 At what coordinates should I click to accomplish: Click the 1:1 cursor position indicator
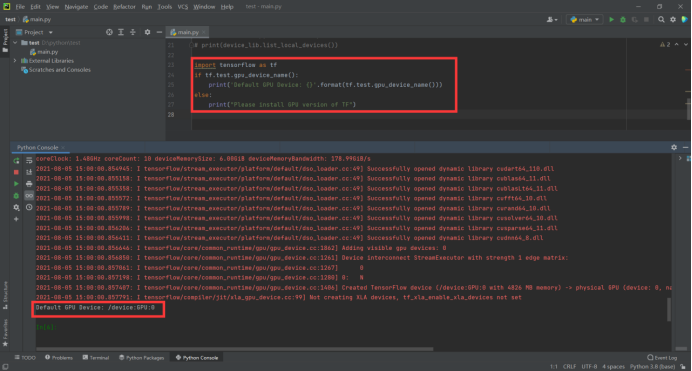pos(553,367)
